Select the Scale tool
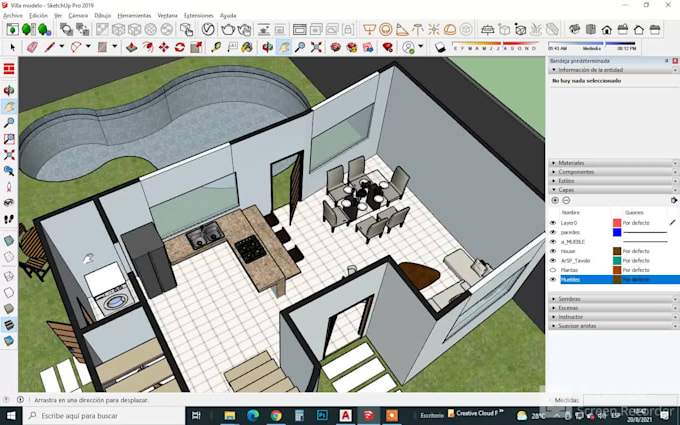 pos(196,47)
